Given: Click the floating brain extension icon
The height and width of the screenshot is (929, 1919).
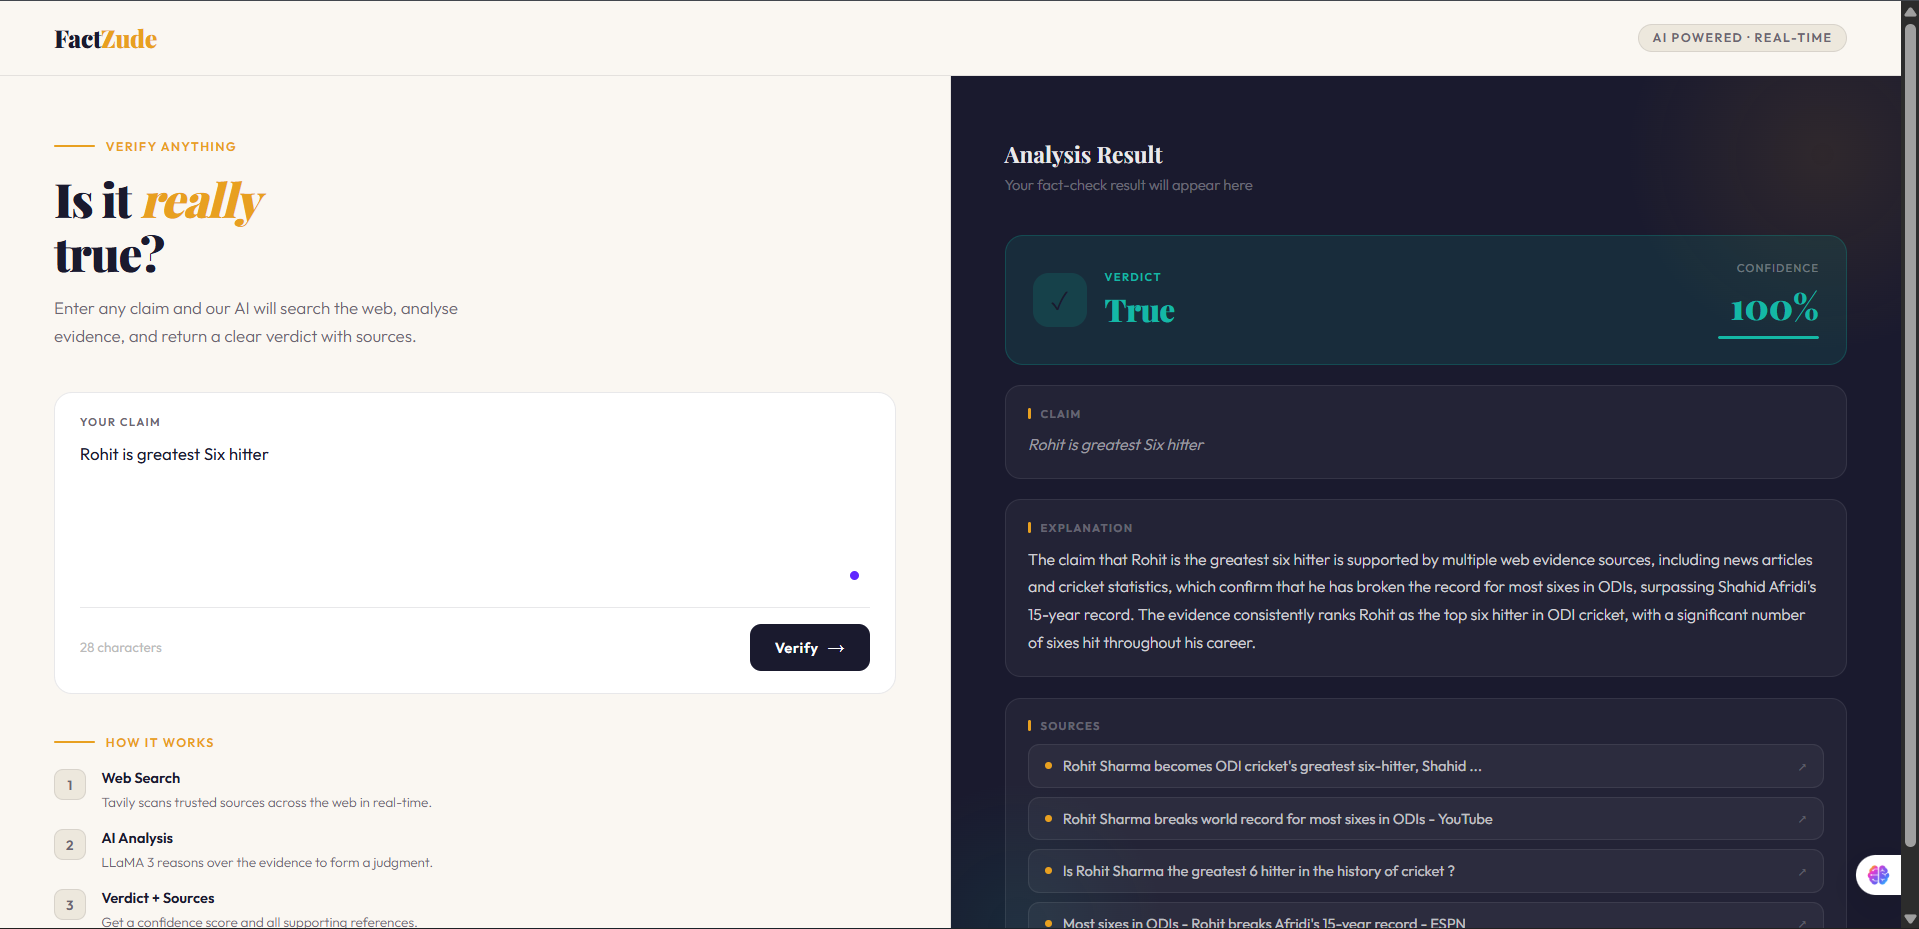Looking at the screenshot, I should 1878,875.
